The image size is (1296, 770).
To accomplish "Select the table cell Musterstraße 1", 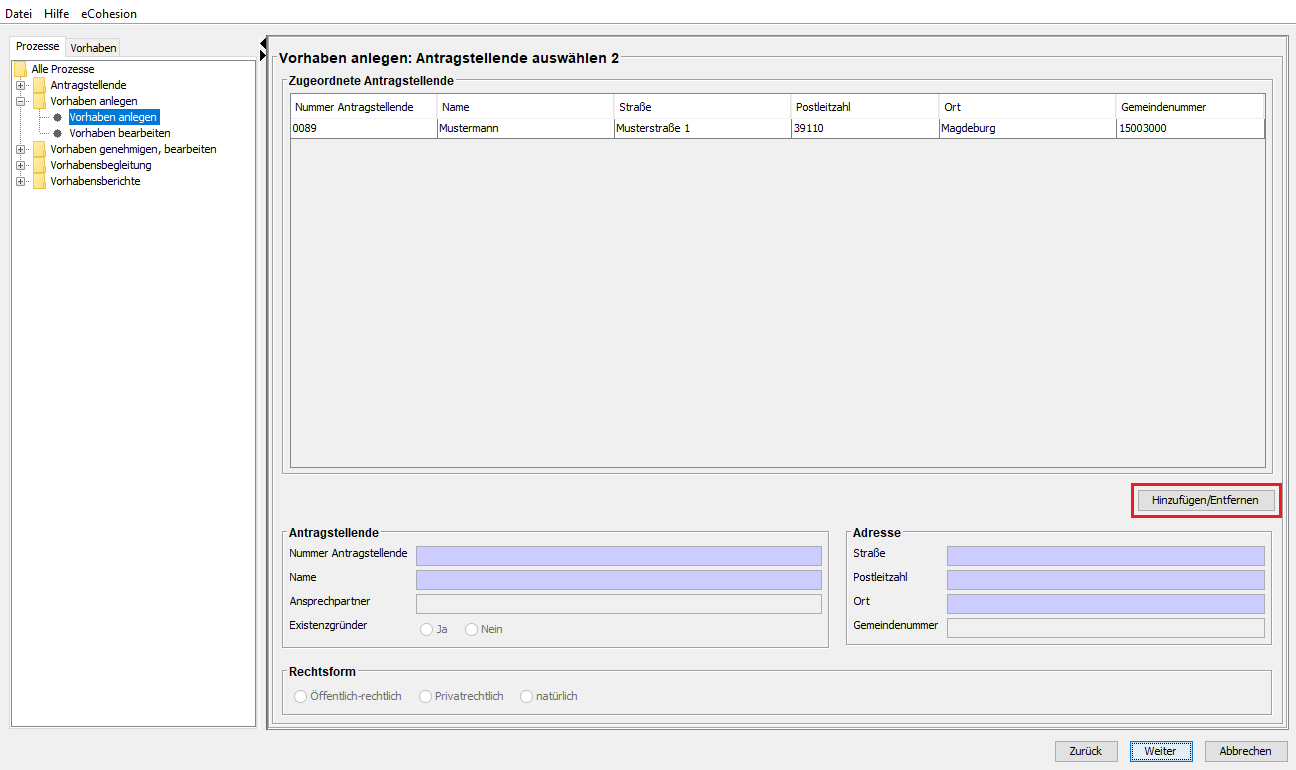I will tap(703, 128).
